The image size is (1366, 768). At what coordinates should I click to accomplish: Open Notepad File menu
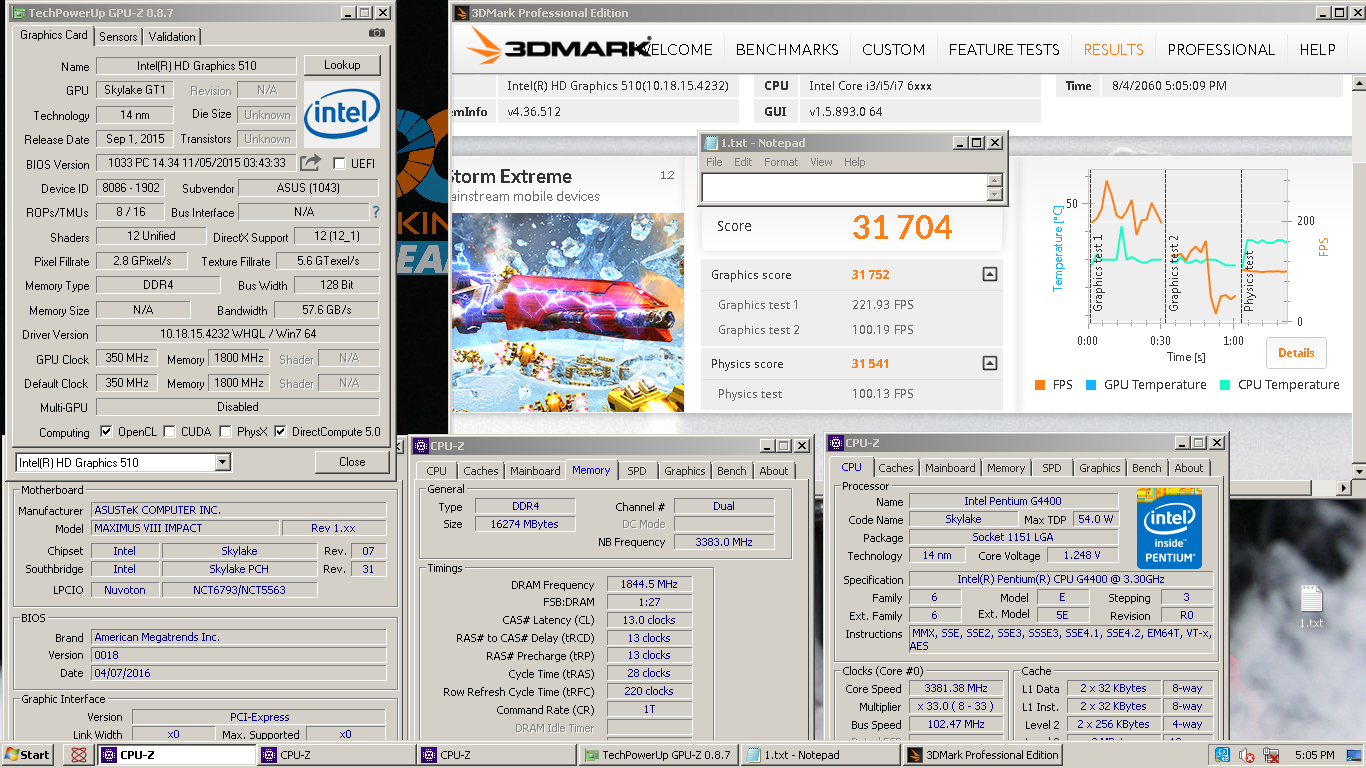[714, 162]
